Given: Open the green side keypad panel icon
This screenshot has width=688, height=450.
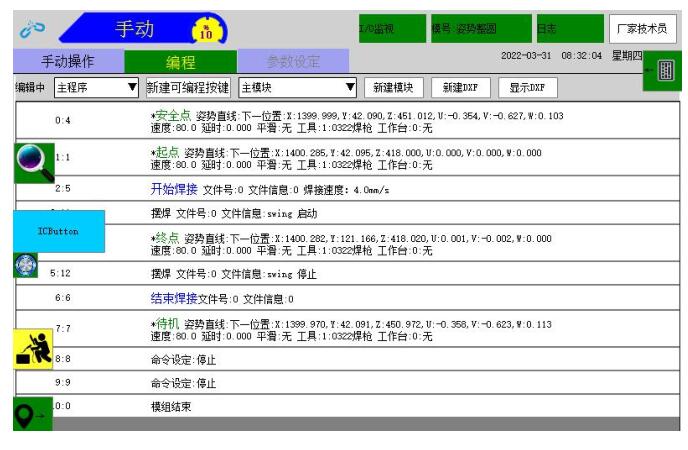Looking at the screenshot, I should pos(662,71).
